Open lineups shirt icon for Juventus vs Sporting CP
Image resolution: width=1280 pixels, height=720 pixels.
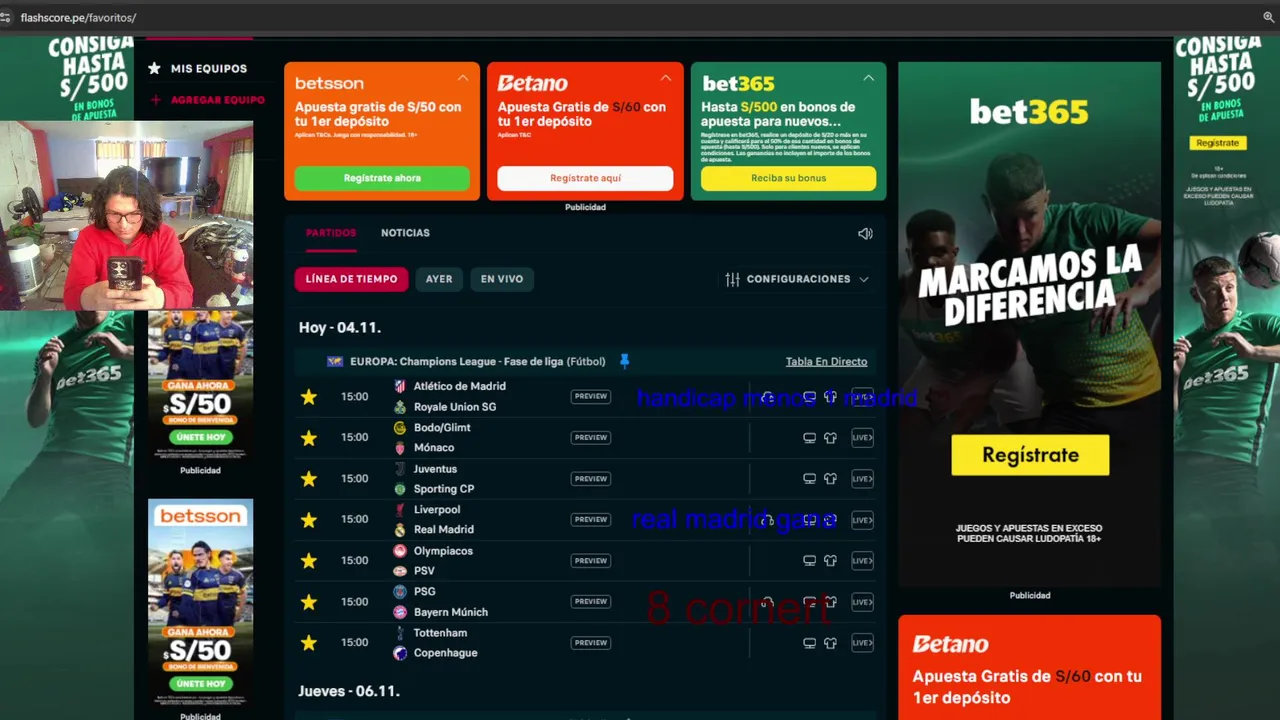point(830,479)
